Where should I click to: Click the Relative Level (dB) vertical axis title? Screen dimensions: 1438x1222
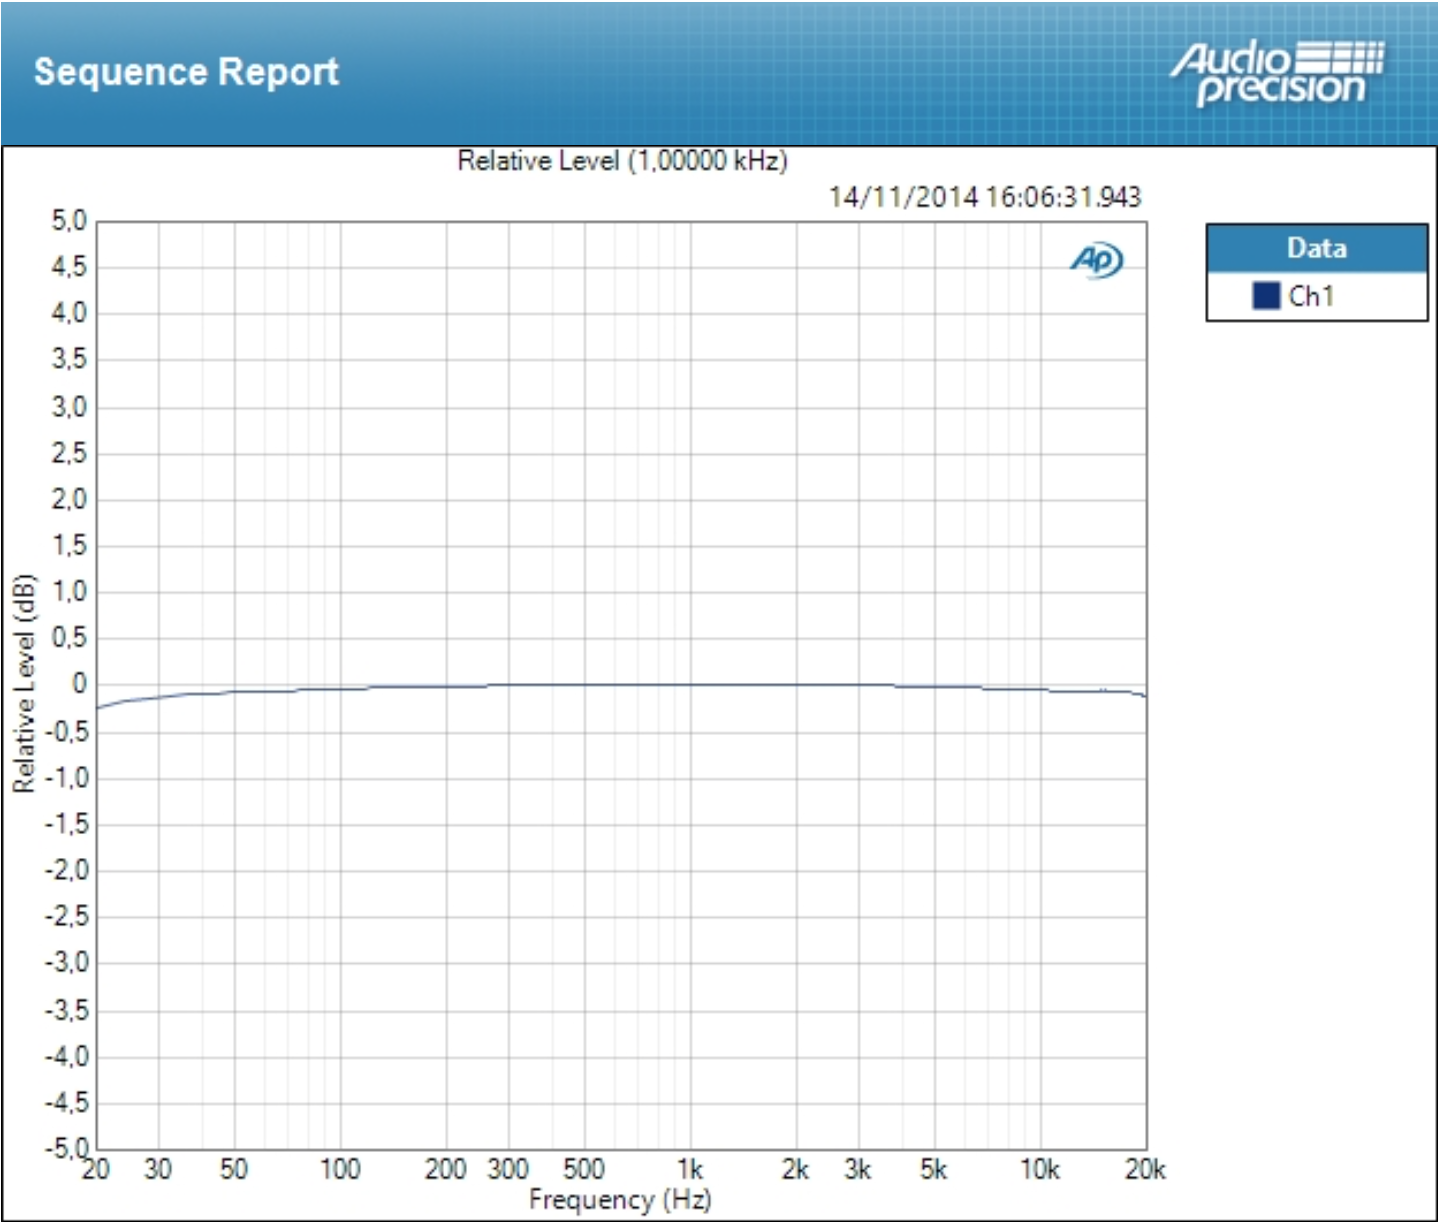tap(24, 684)
